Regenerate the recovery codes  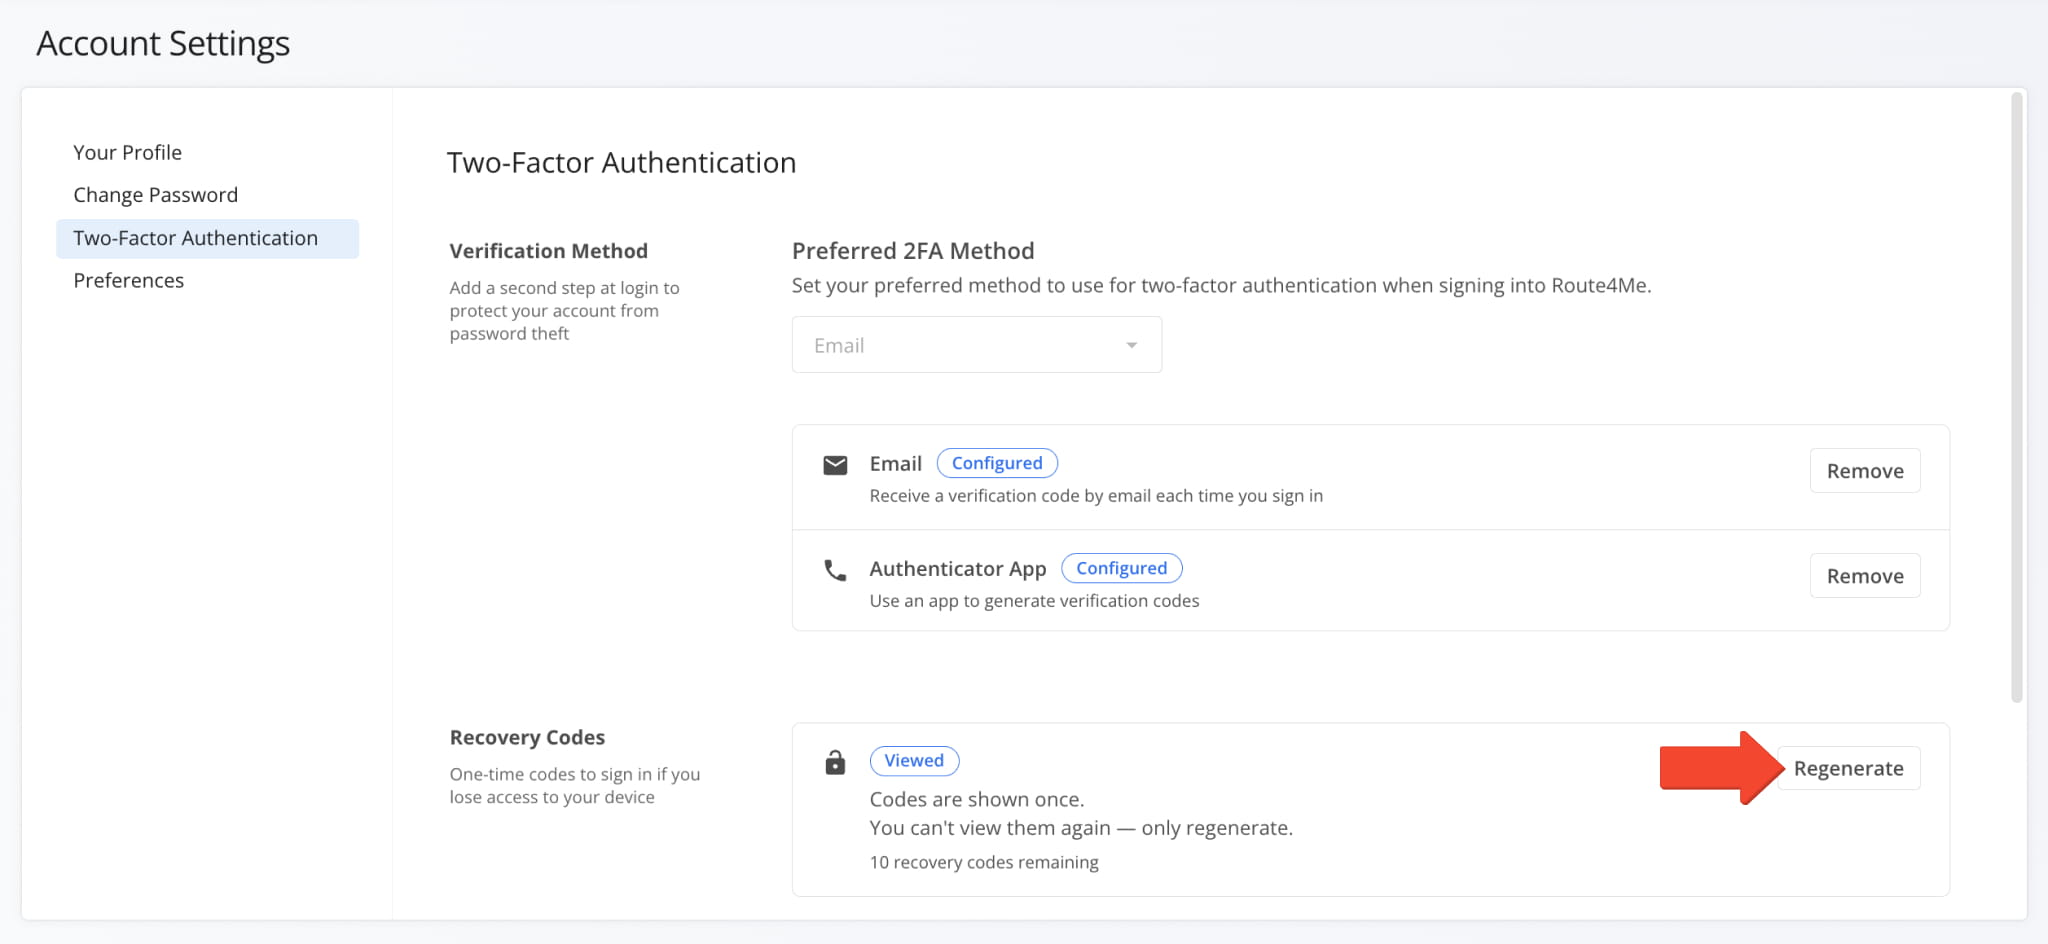click(1848, 768)
